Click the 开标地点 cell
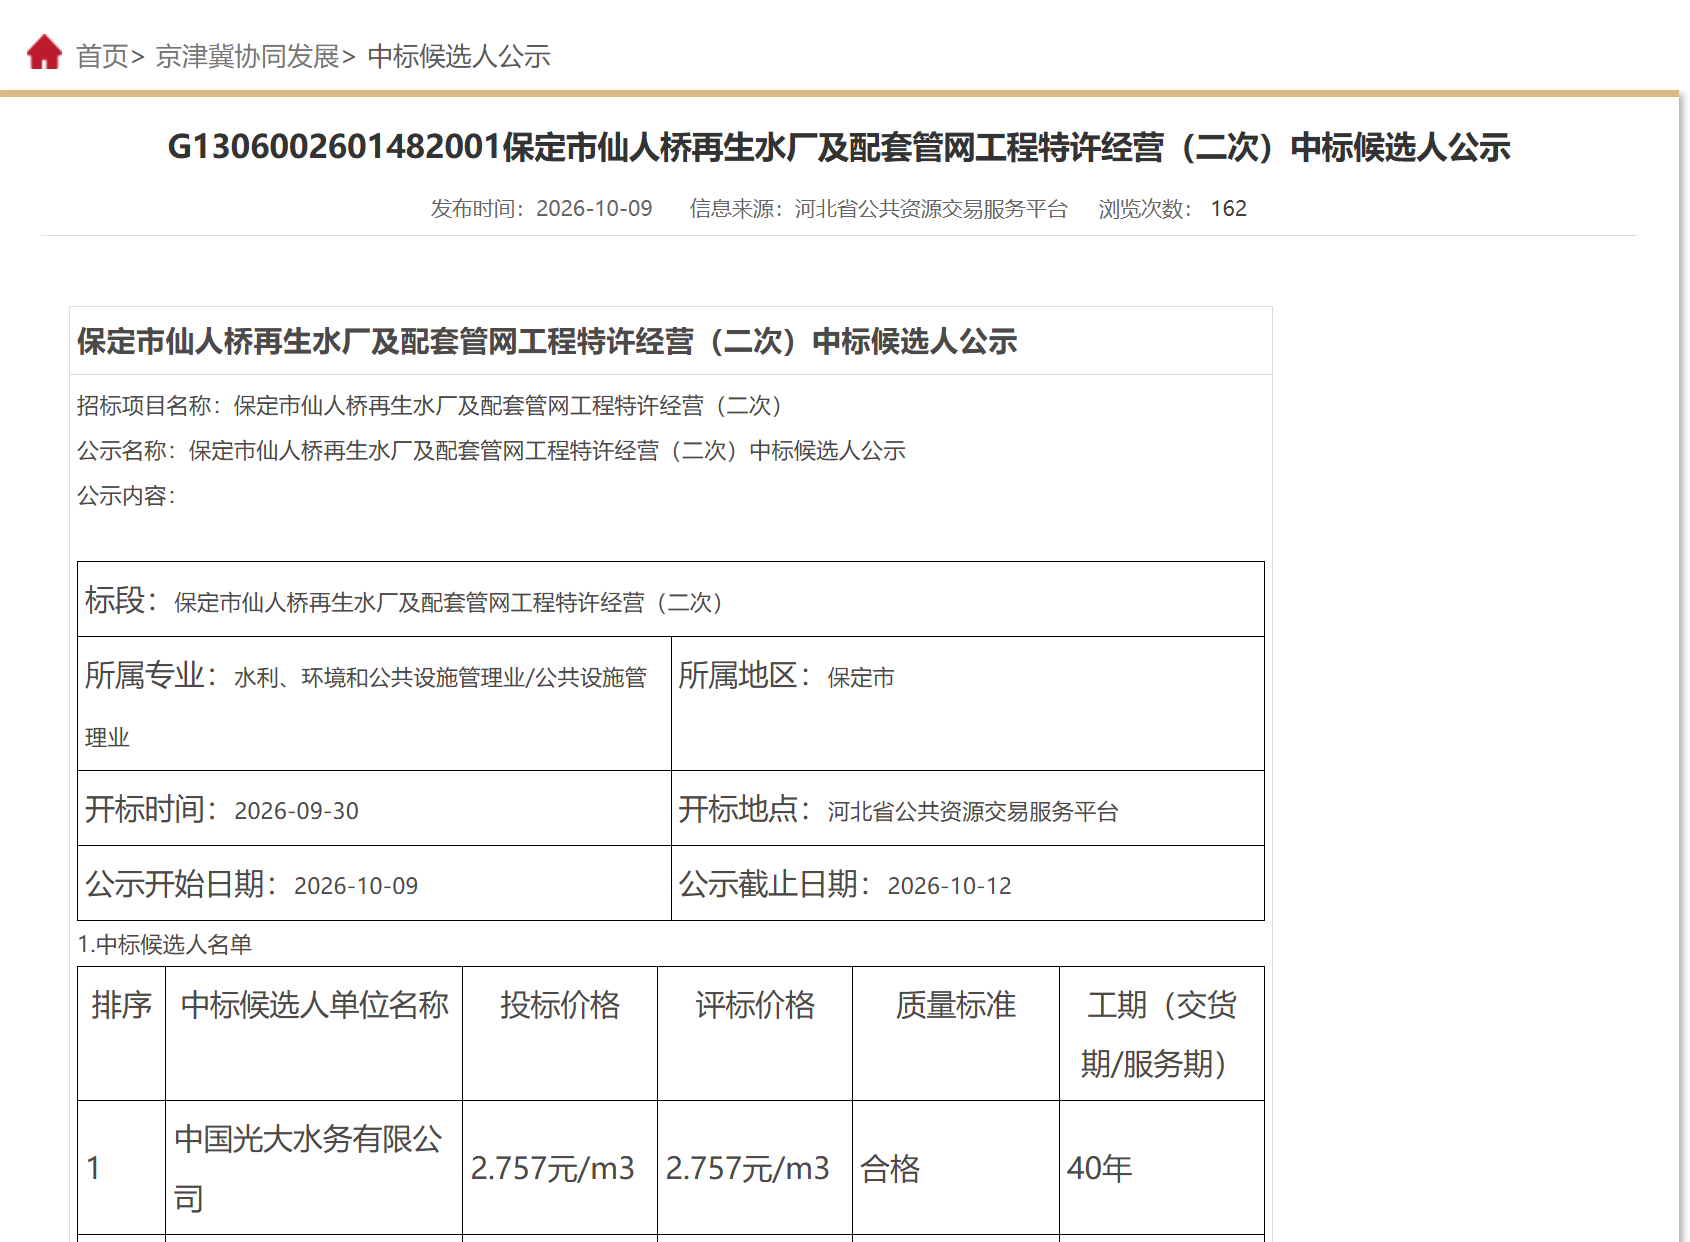The image size is (1690, 1242). [968, 808]
